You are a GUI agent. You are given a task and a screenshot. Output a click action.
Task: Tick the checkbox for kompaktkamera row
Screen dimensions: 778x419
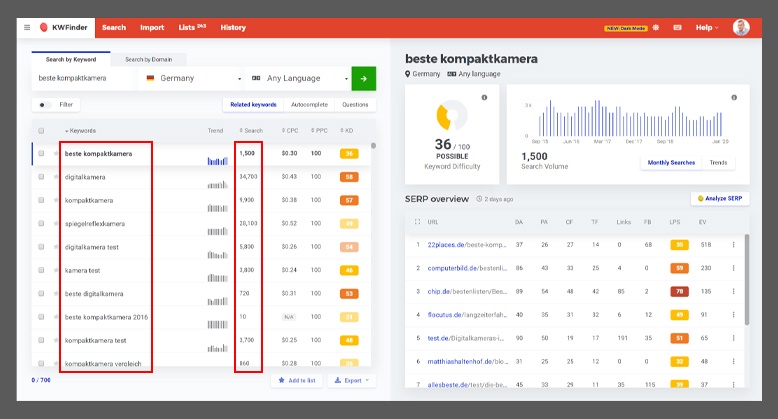tap(41, 200)
